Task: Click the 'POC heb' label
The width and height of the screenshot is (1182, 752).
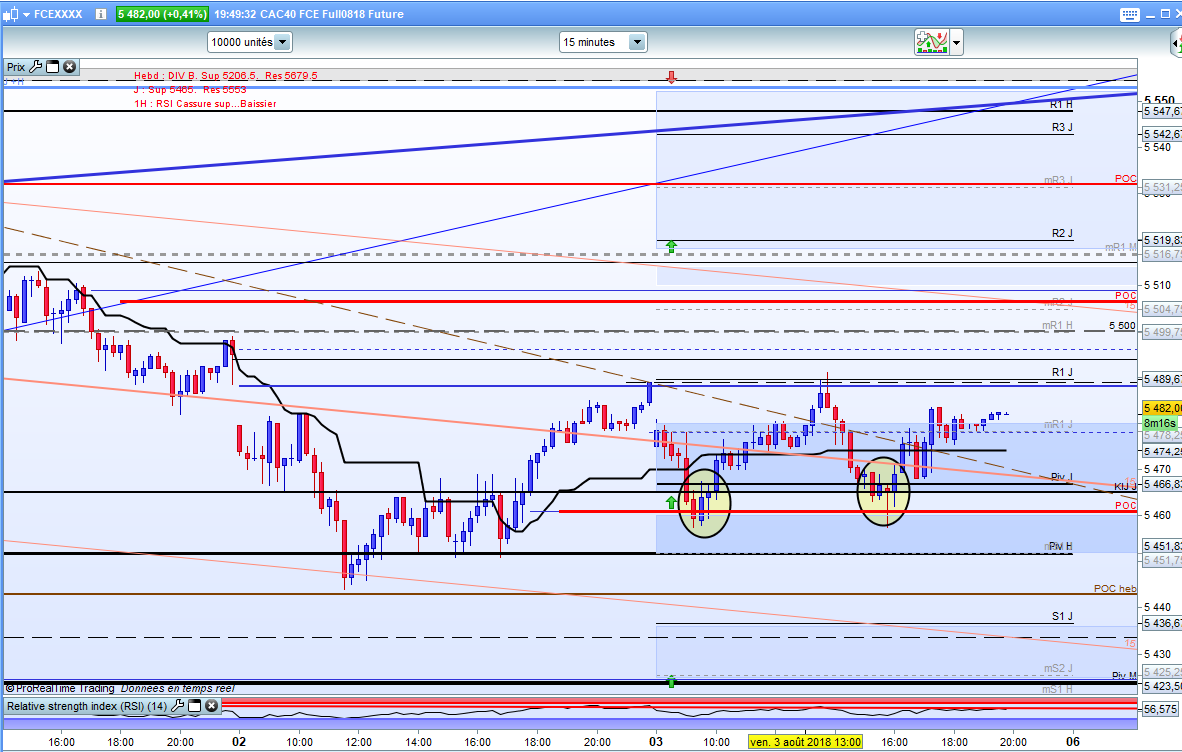Action: click(1115, 588)
